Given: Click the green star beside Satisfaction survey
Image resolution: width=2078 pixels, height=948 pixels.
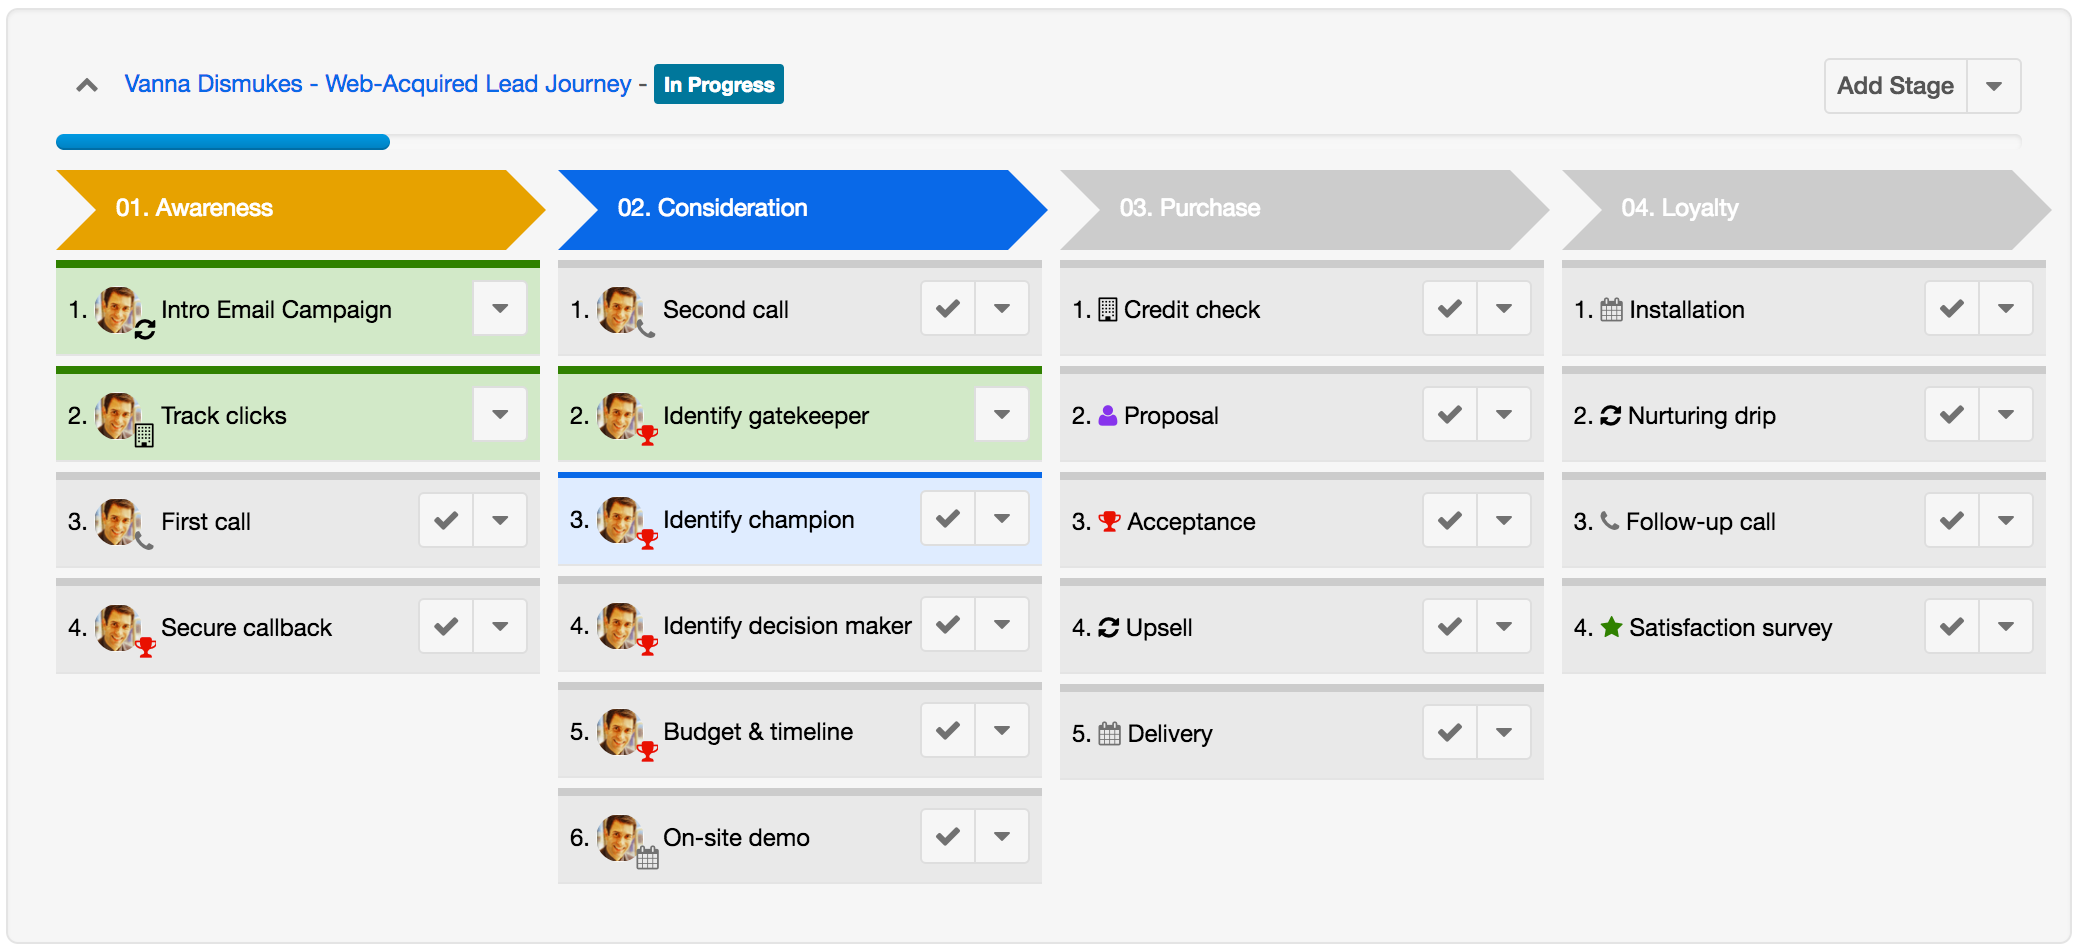Looking at the screenshot, I should pyautogui.click(x=1611, y=627).
